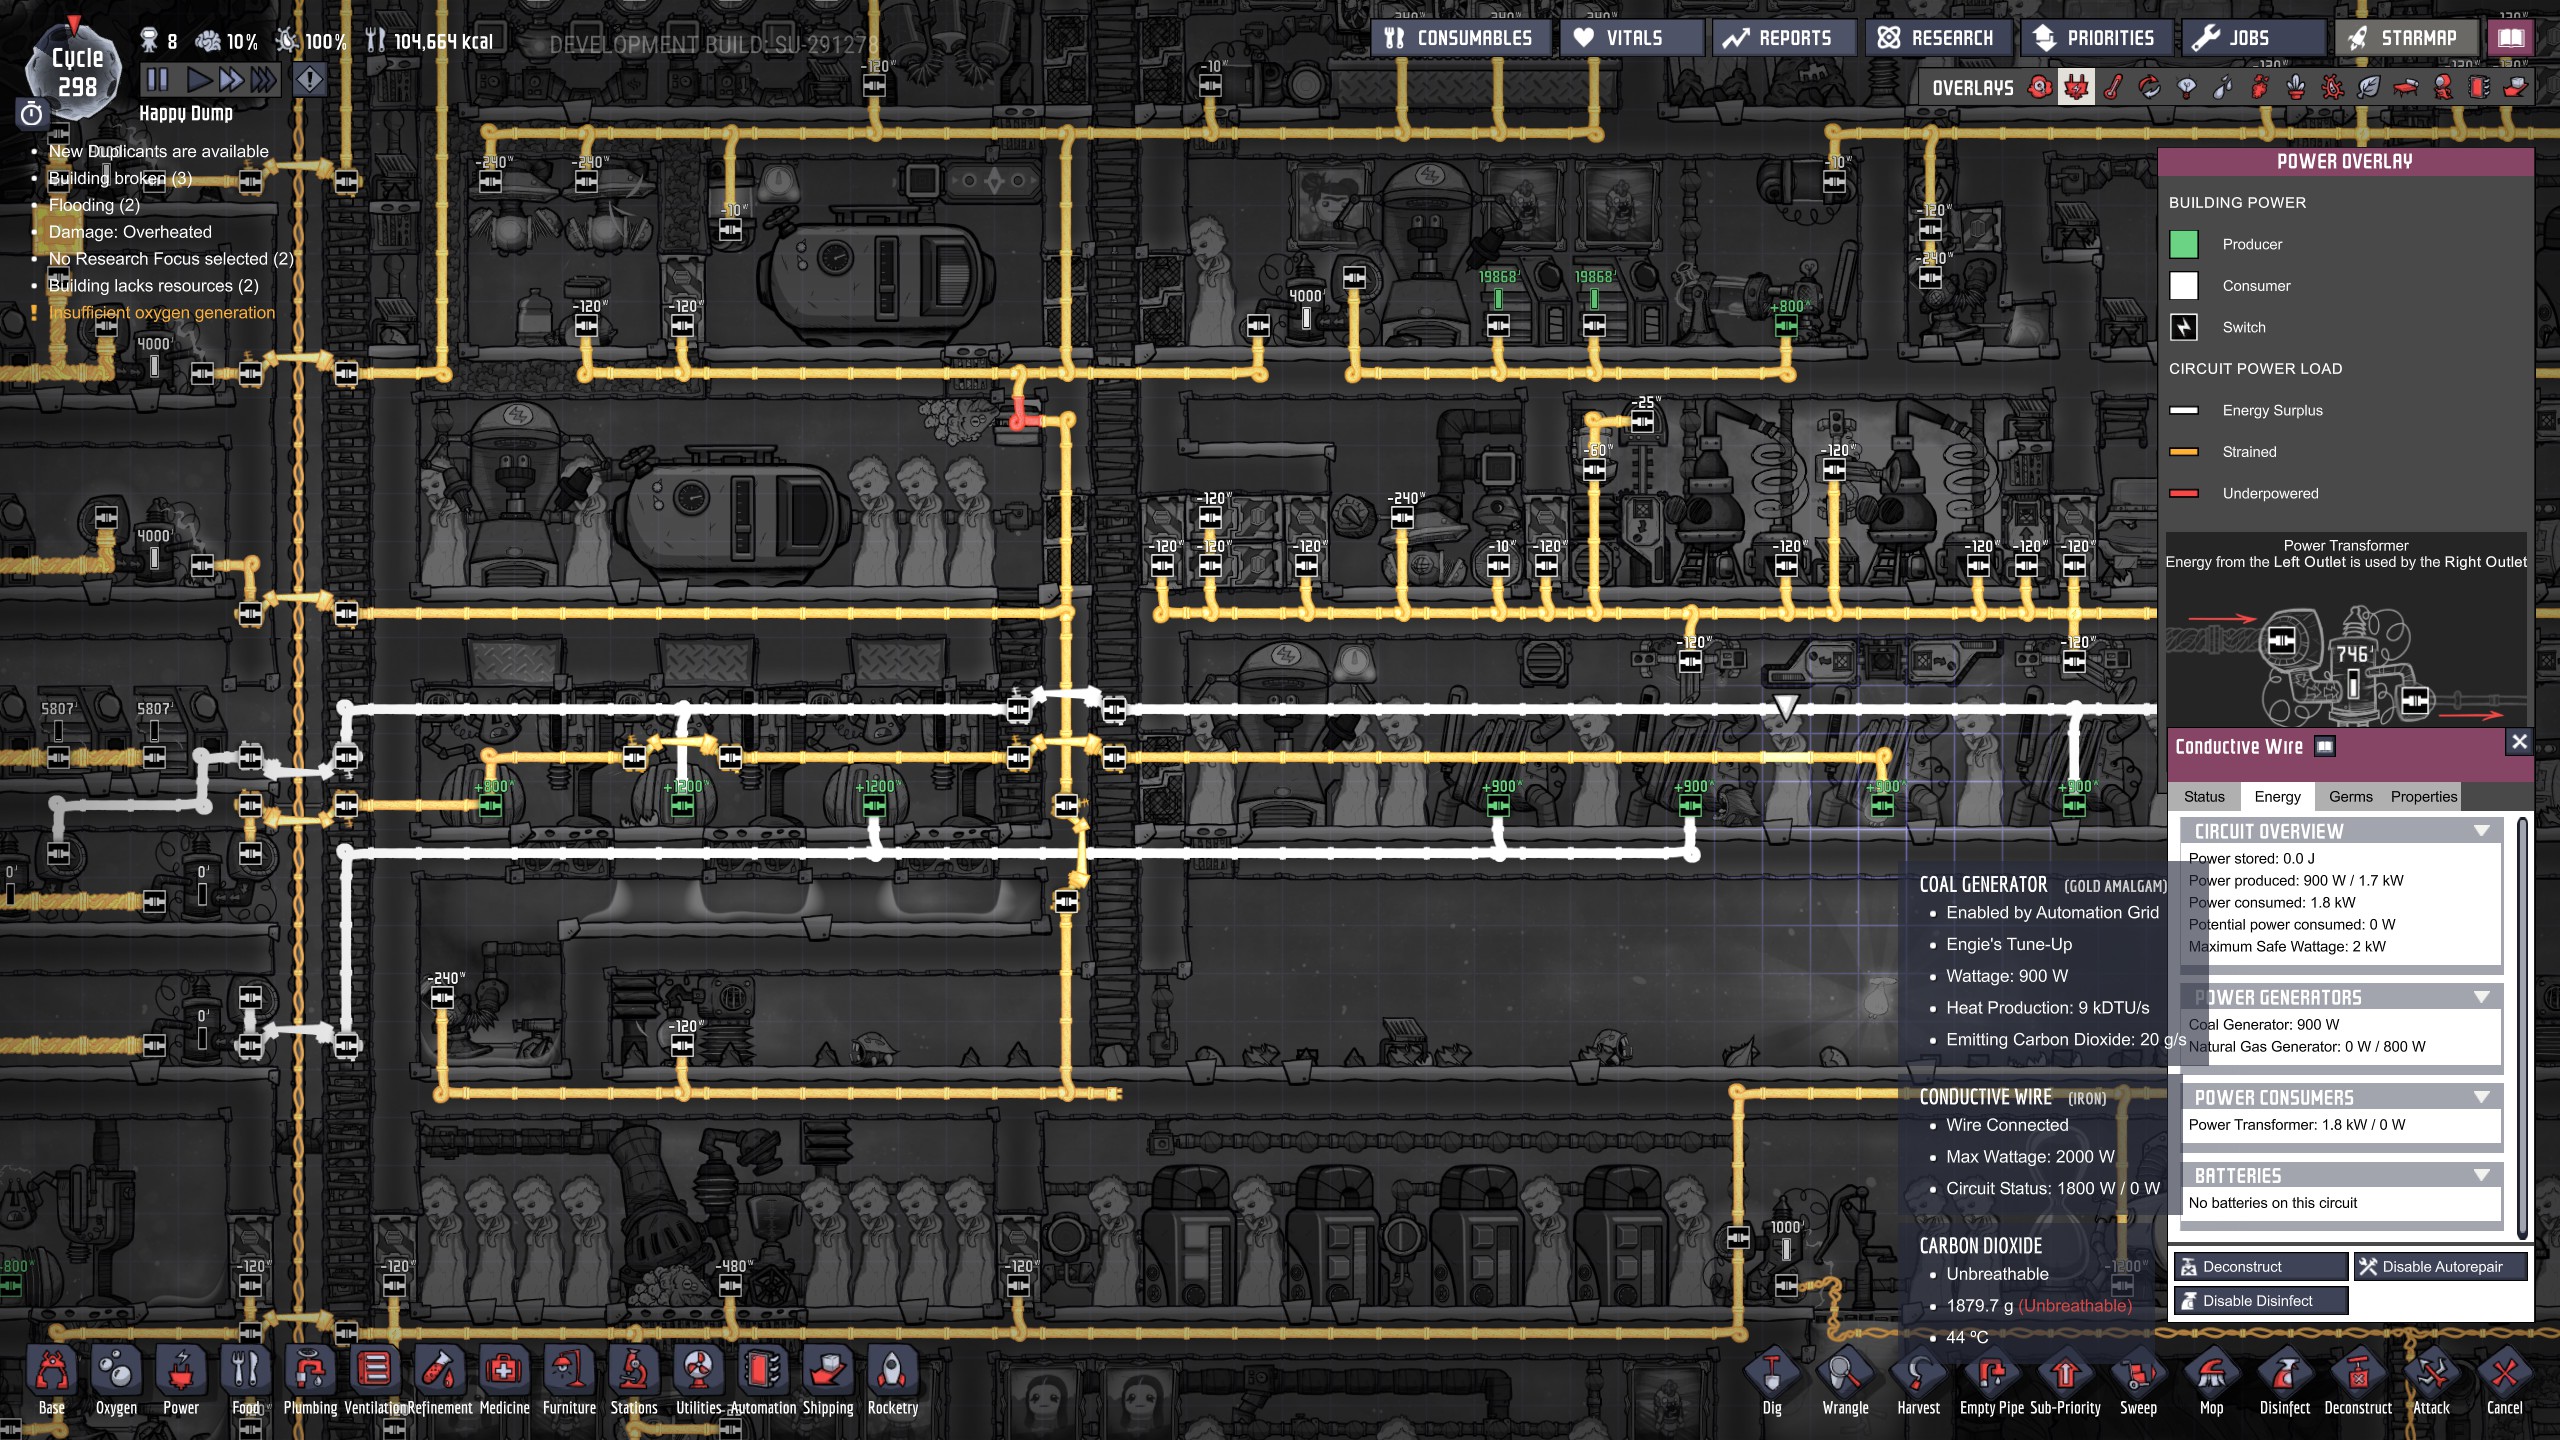The image size is (2560, 1440).
Task: Open the Oxygen build category
Action: click(x=116, y=1382)
